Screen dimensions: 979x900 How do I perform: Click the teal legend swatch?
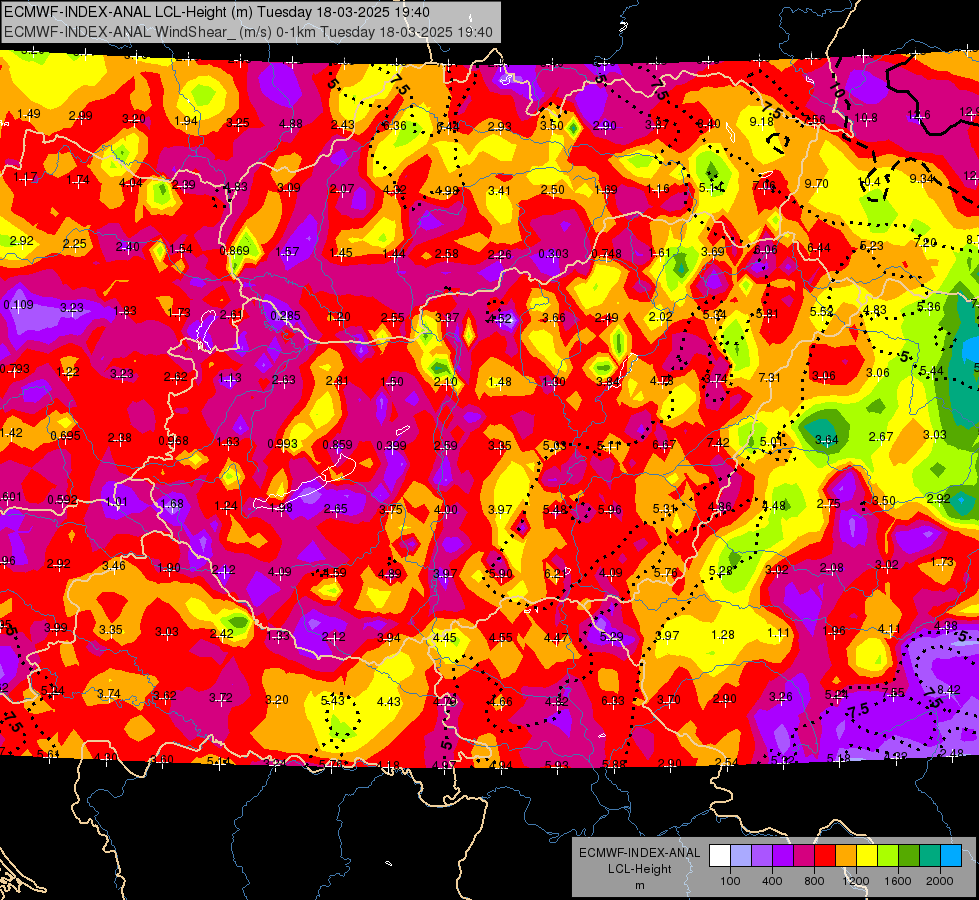(x=930, y=856)
